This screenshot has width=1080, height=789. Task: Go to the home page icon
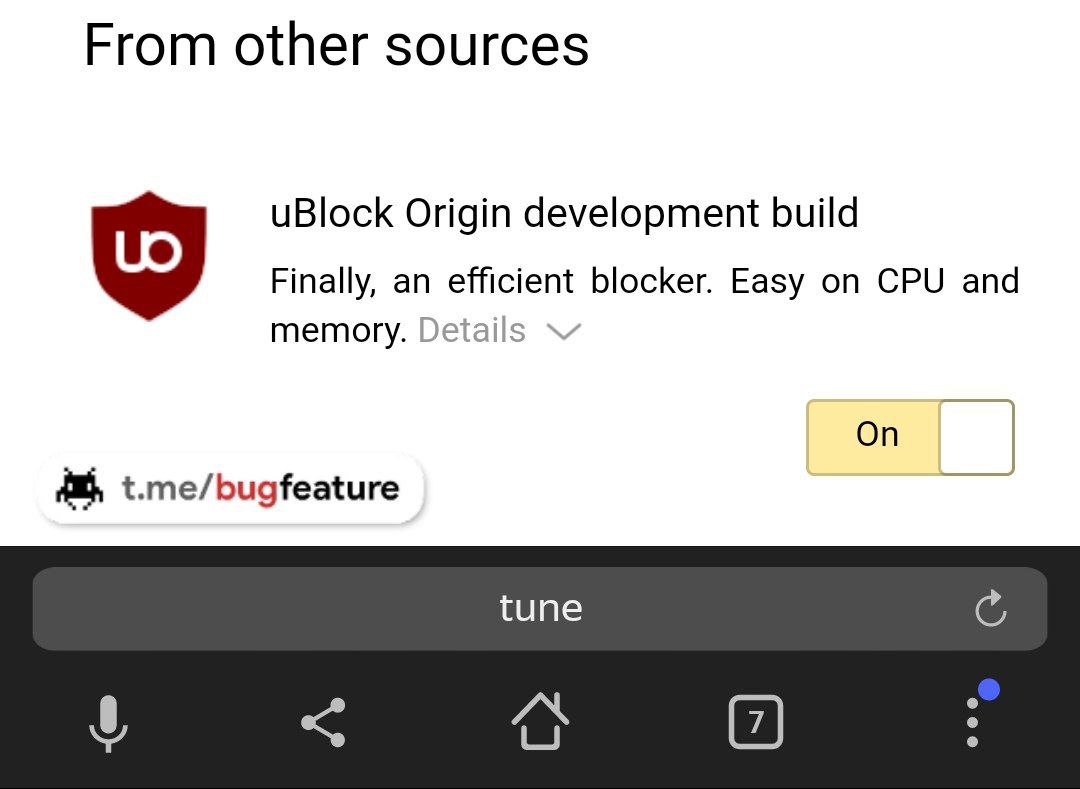click(x=540, y=720)
